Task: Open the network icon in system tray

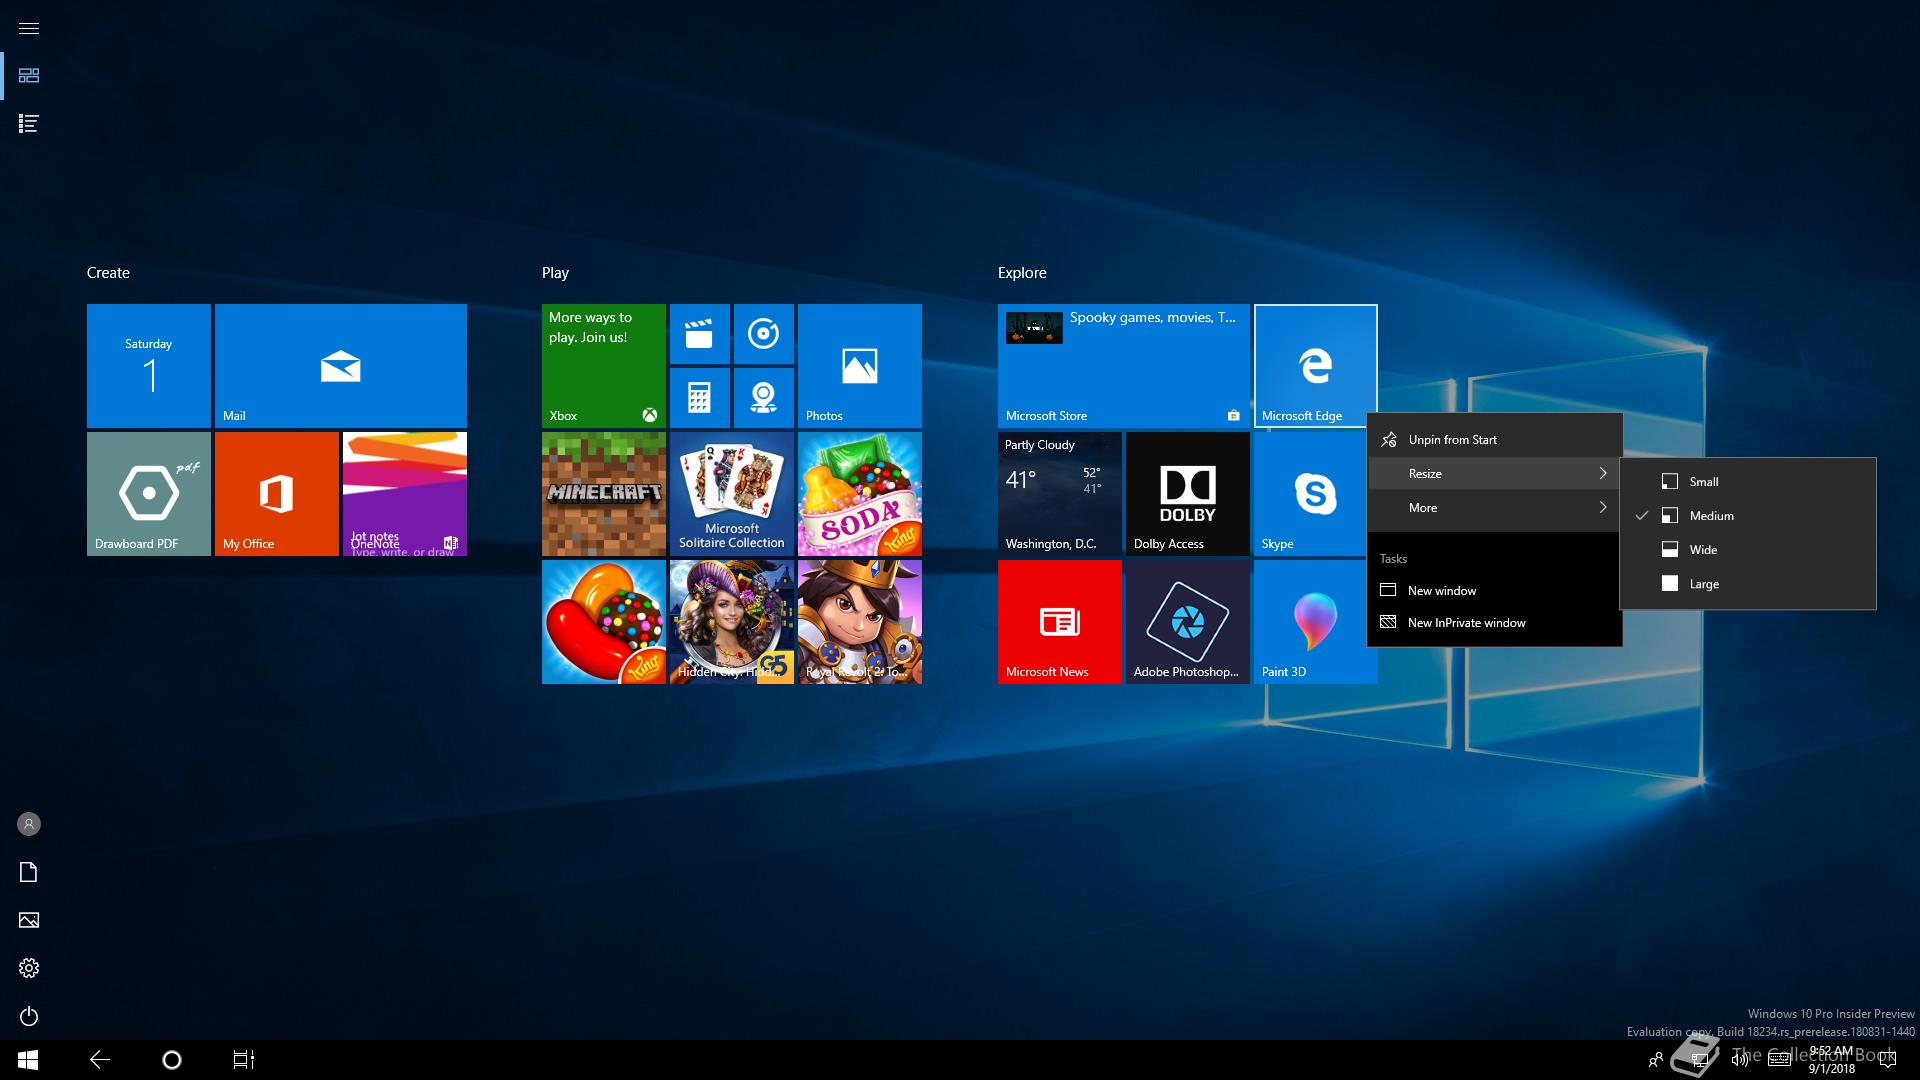Action: [x=1699, y=1060]
